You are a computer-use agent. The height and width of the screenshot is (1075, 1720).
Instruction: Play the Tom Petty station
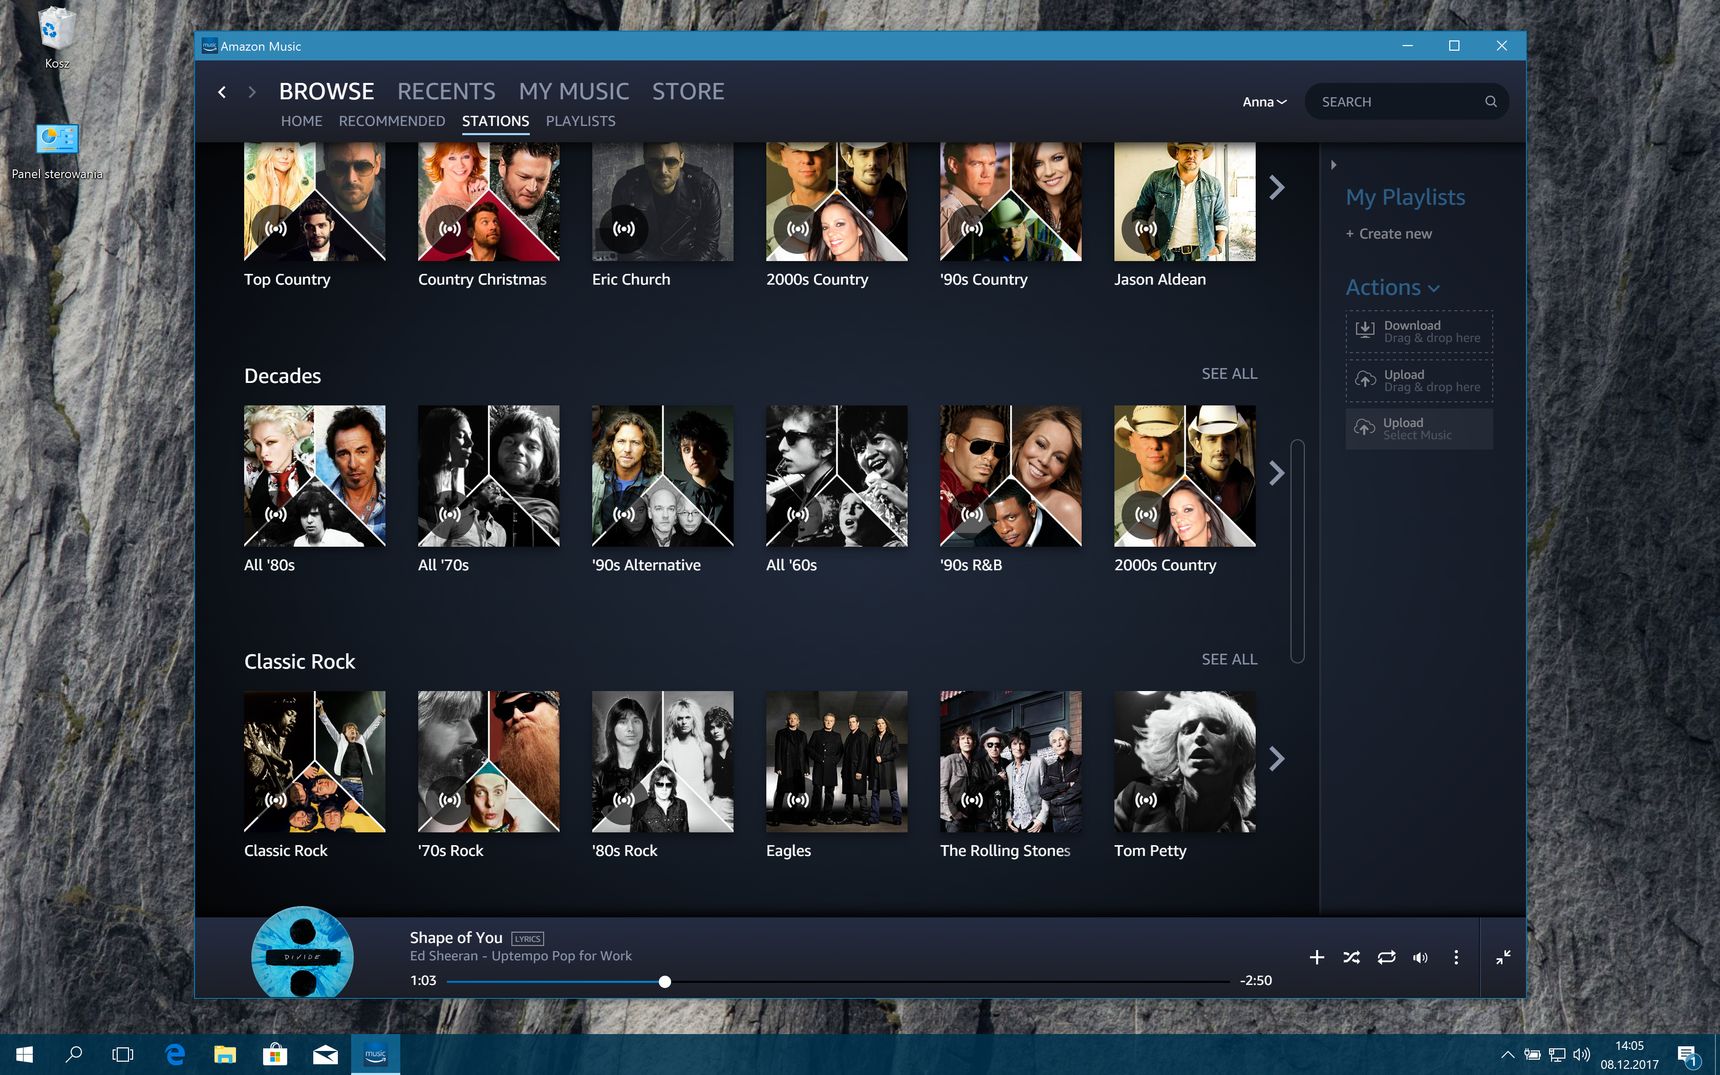point(1146,800)
